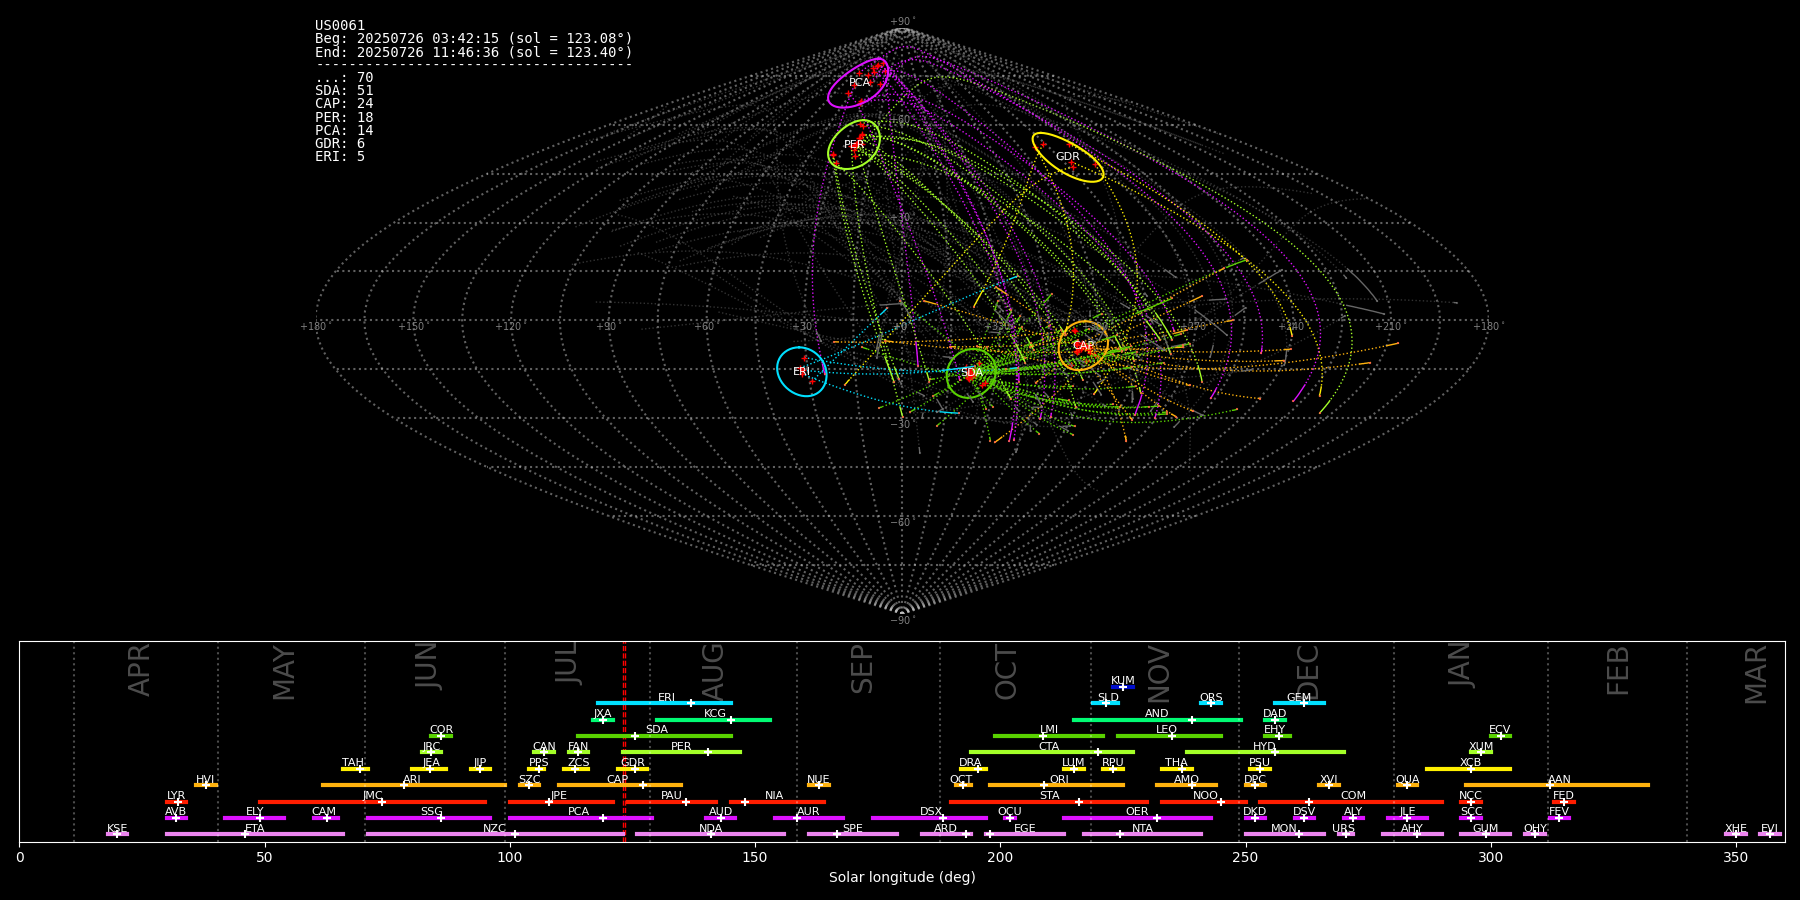Image resolution: width=1800 pixels, height=900 pixels.
Task: Click the AUG month label in the timeline
Action: (x=713, y=671)
